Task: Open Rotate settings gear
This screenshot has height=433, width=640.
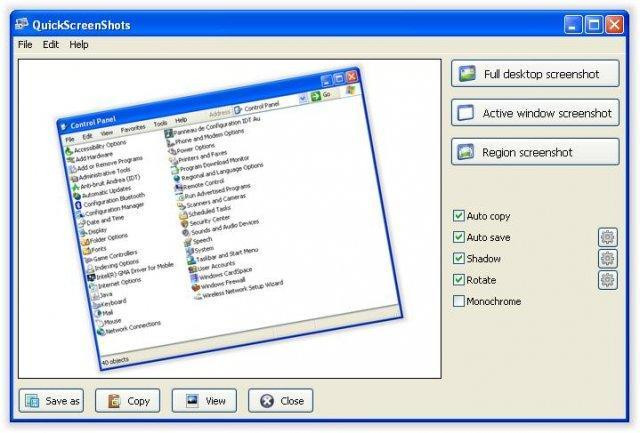Action: (x=608, y=280)
